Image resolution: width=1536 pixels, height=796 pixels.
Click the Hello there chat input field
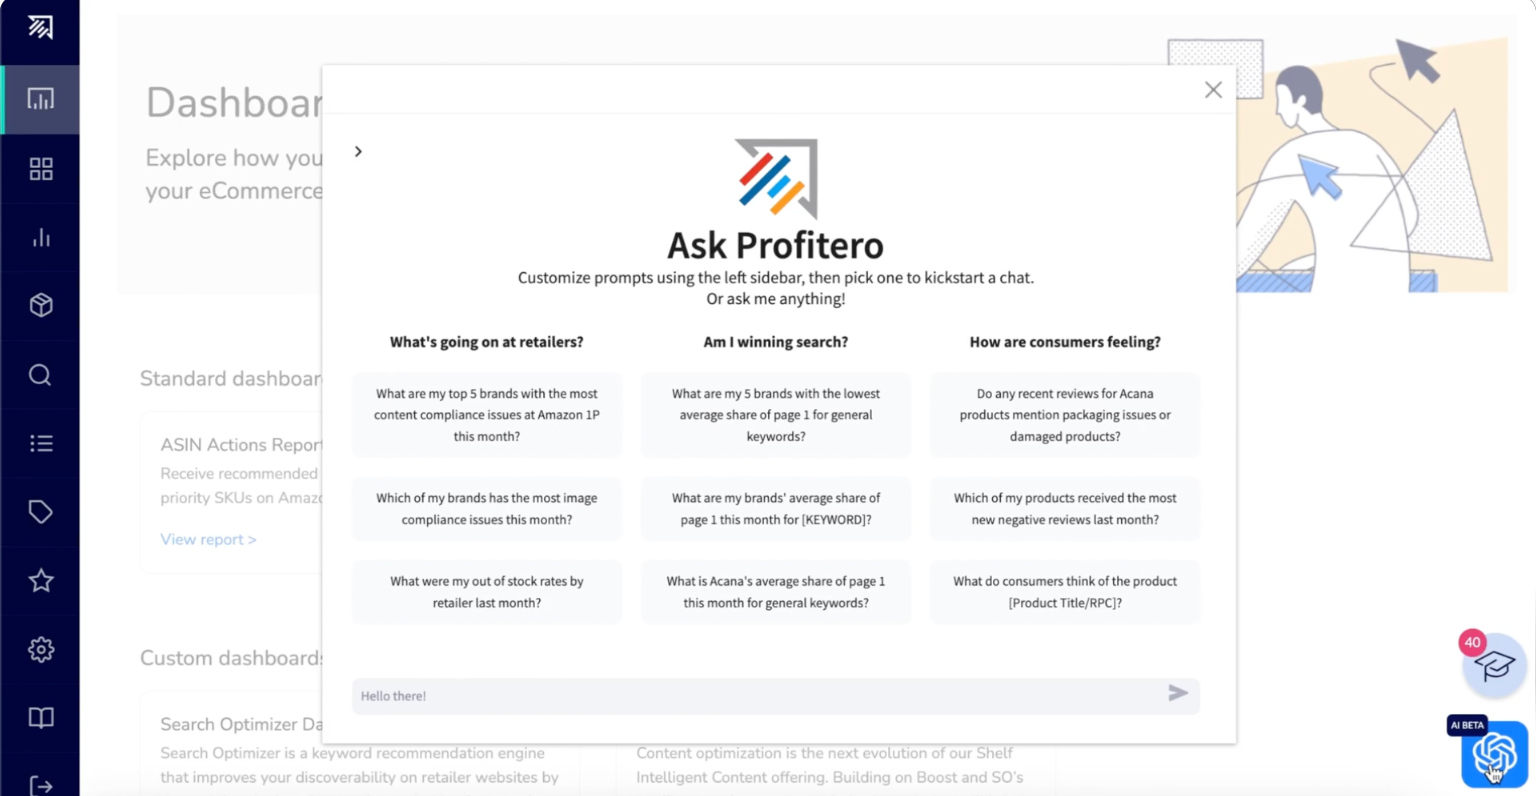pos(700,696)
